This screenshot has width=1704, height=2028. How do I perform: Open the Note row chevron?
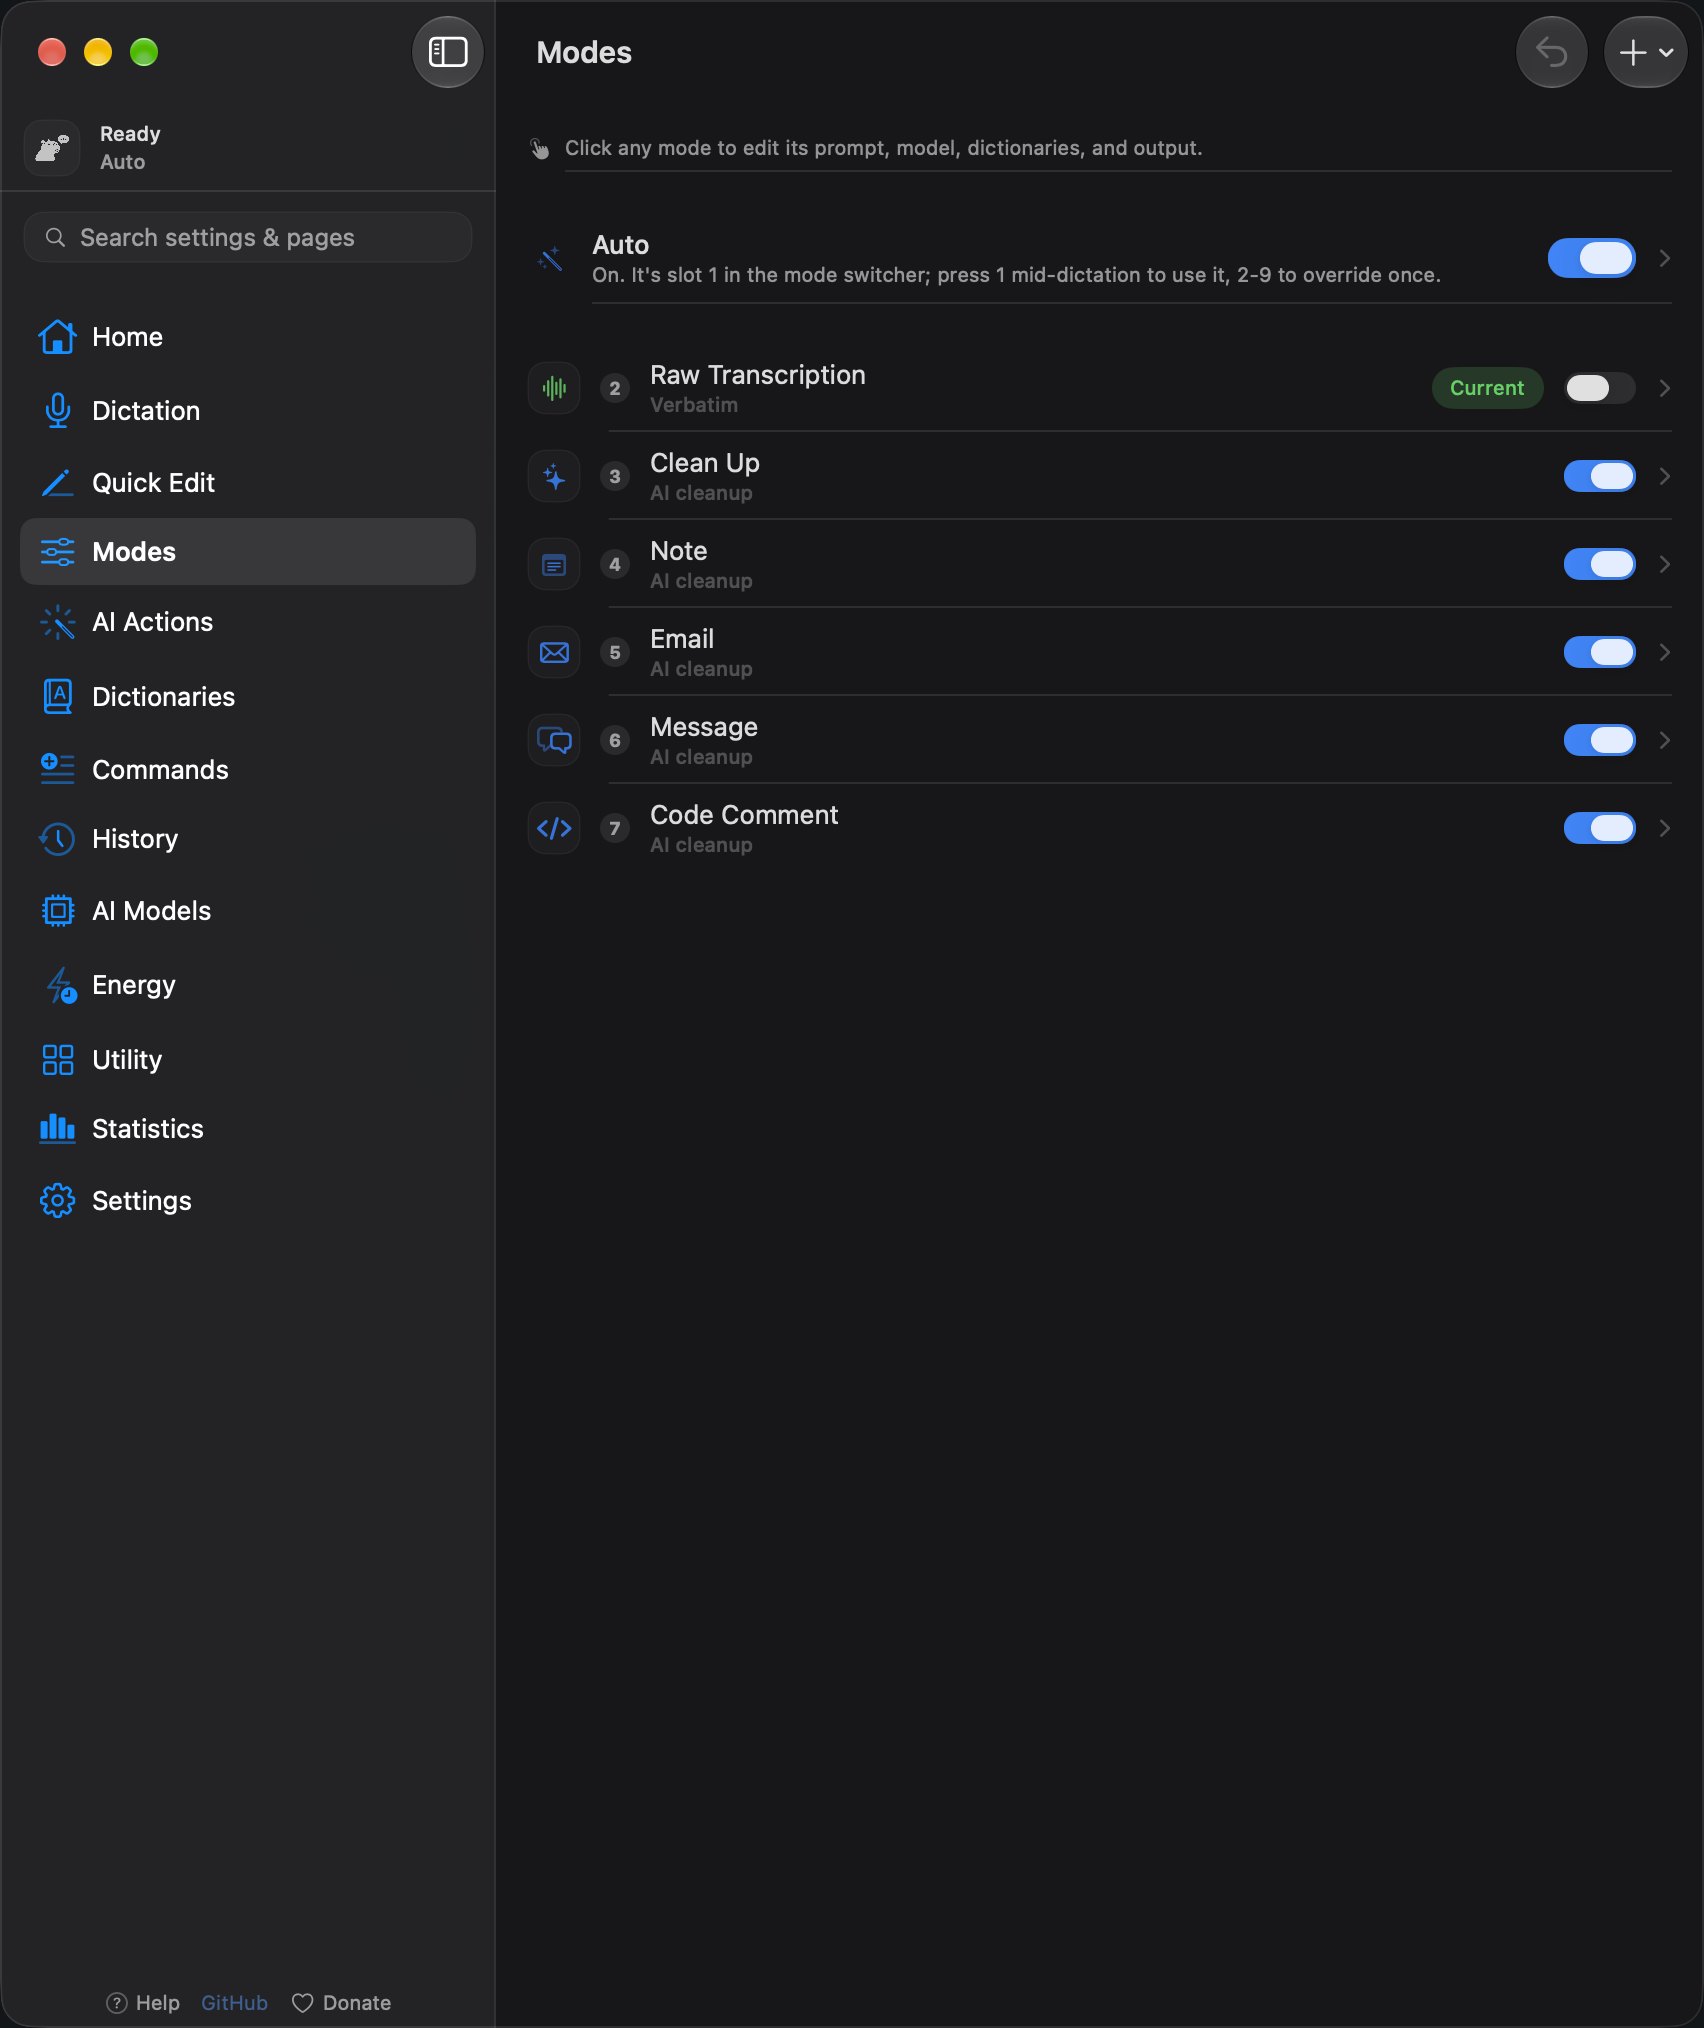point(1665,564)
